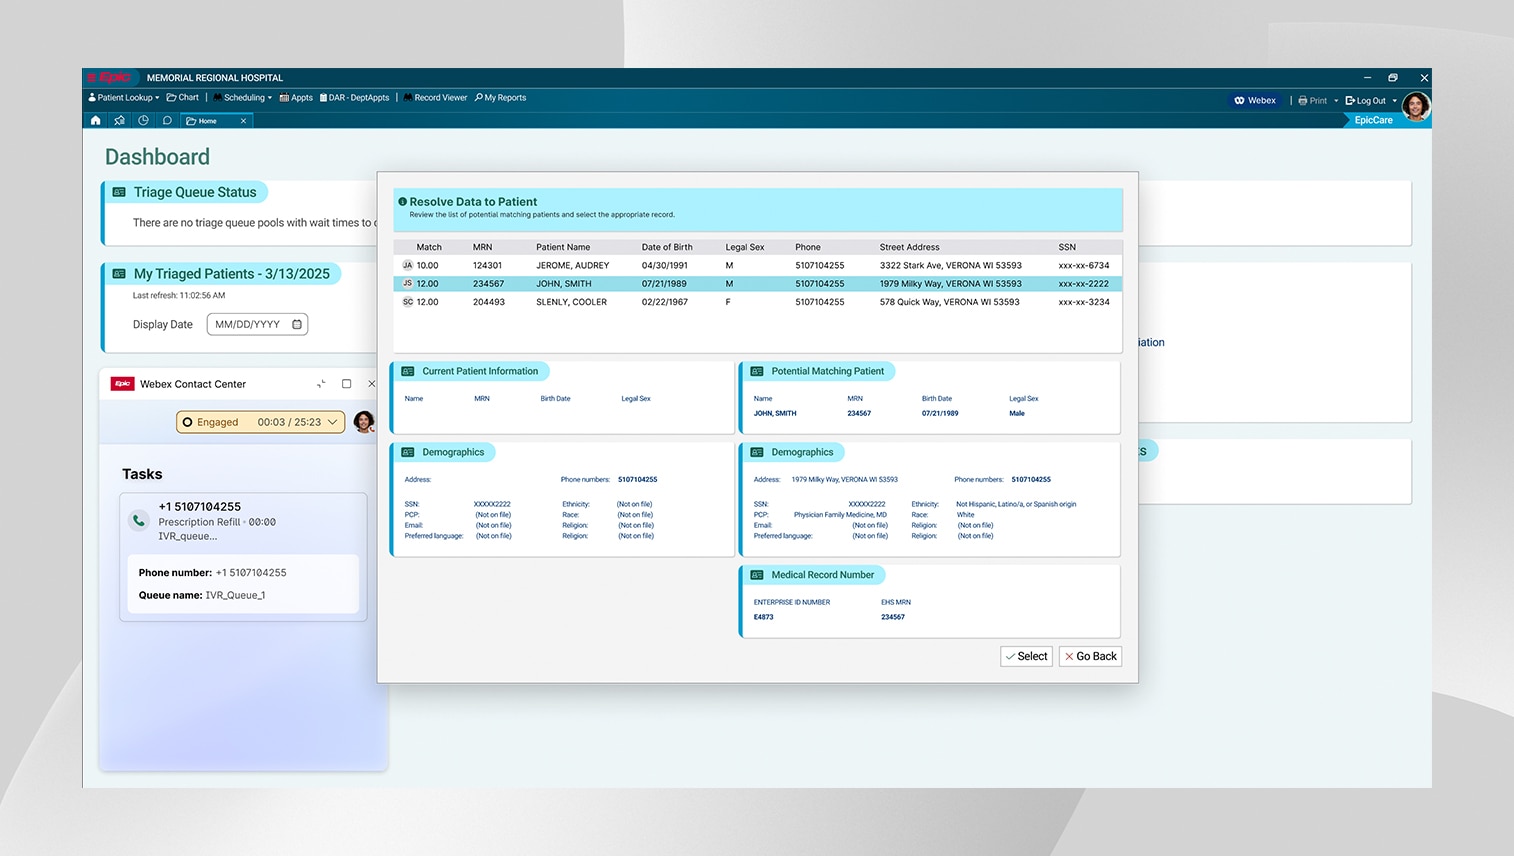Viewport: 1514px width, 856px height.
Task: Expand the Scheduling menu
Action: click(243, 98)
